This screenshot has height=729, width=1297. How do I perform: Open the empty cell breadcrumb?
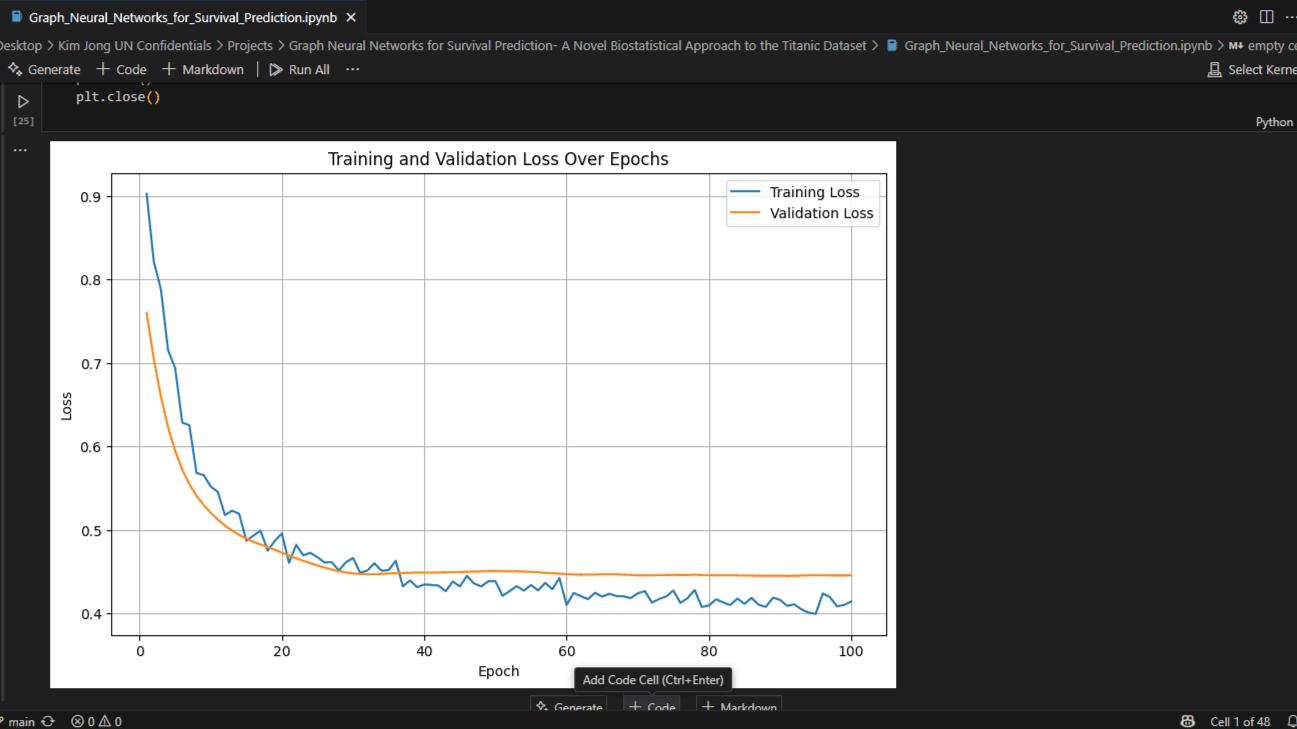point(1263,45)
